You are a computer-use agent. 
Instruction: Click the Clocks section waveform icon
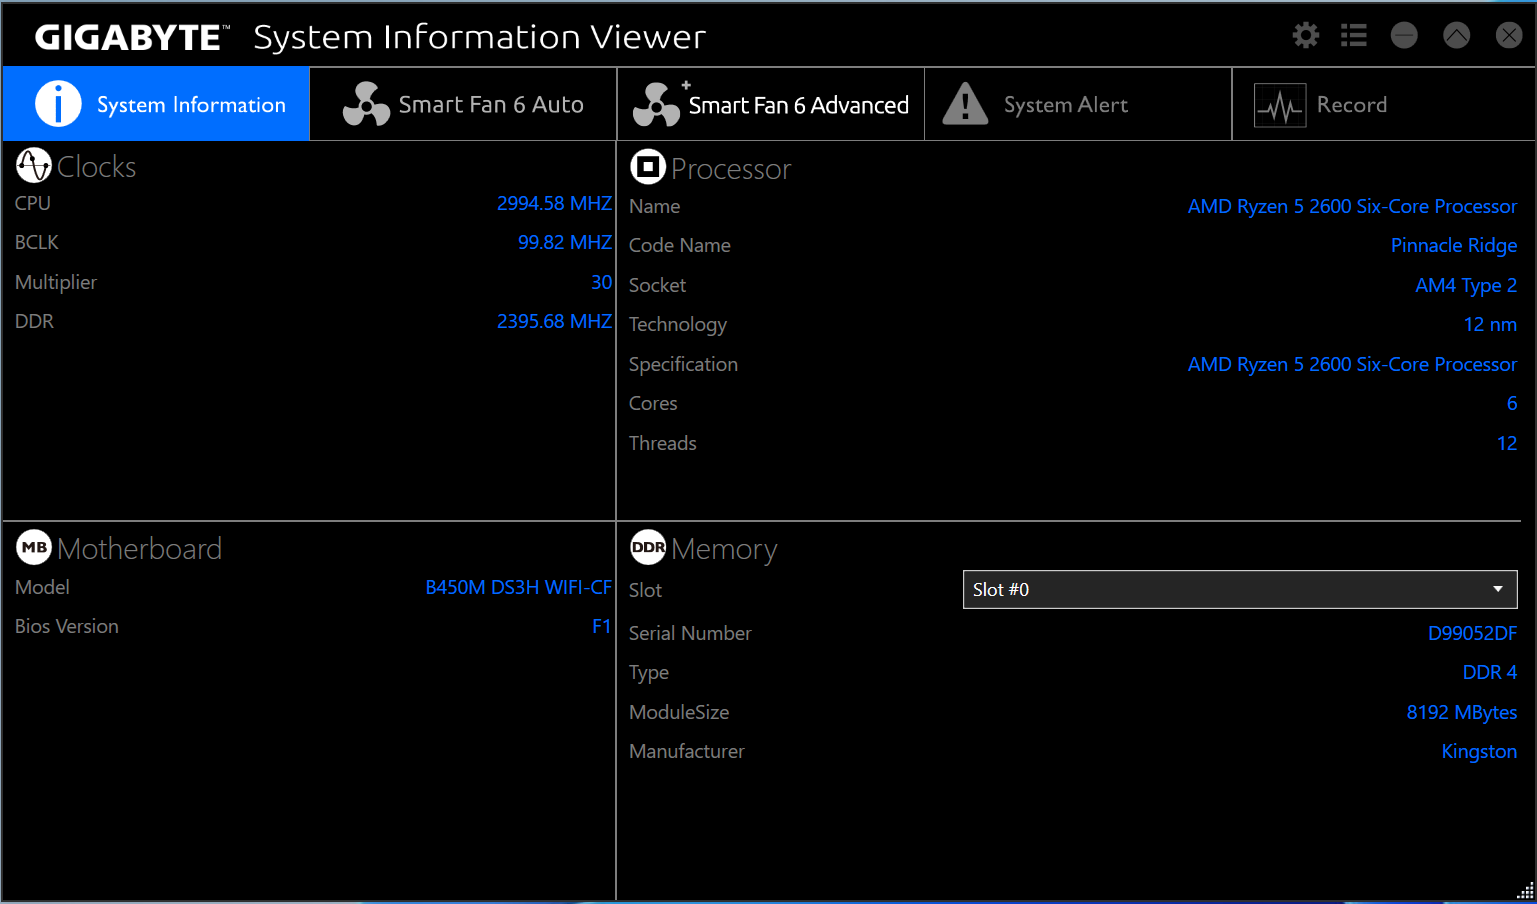pos(34,166)
